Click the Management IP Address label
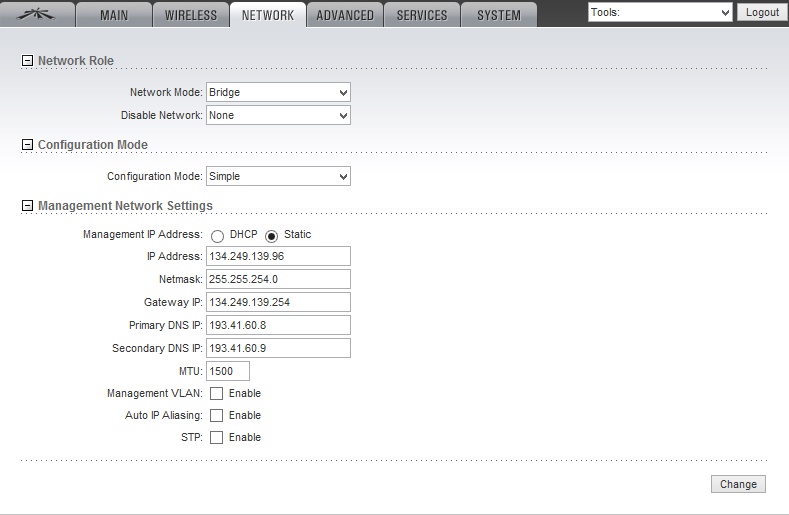789x515 pixels. coord(142,234)
